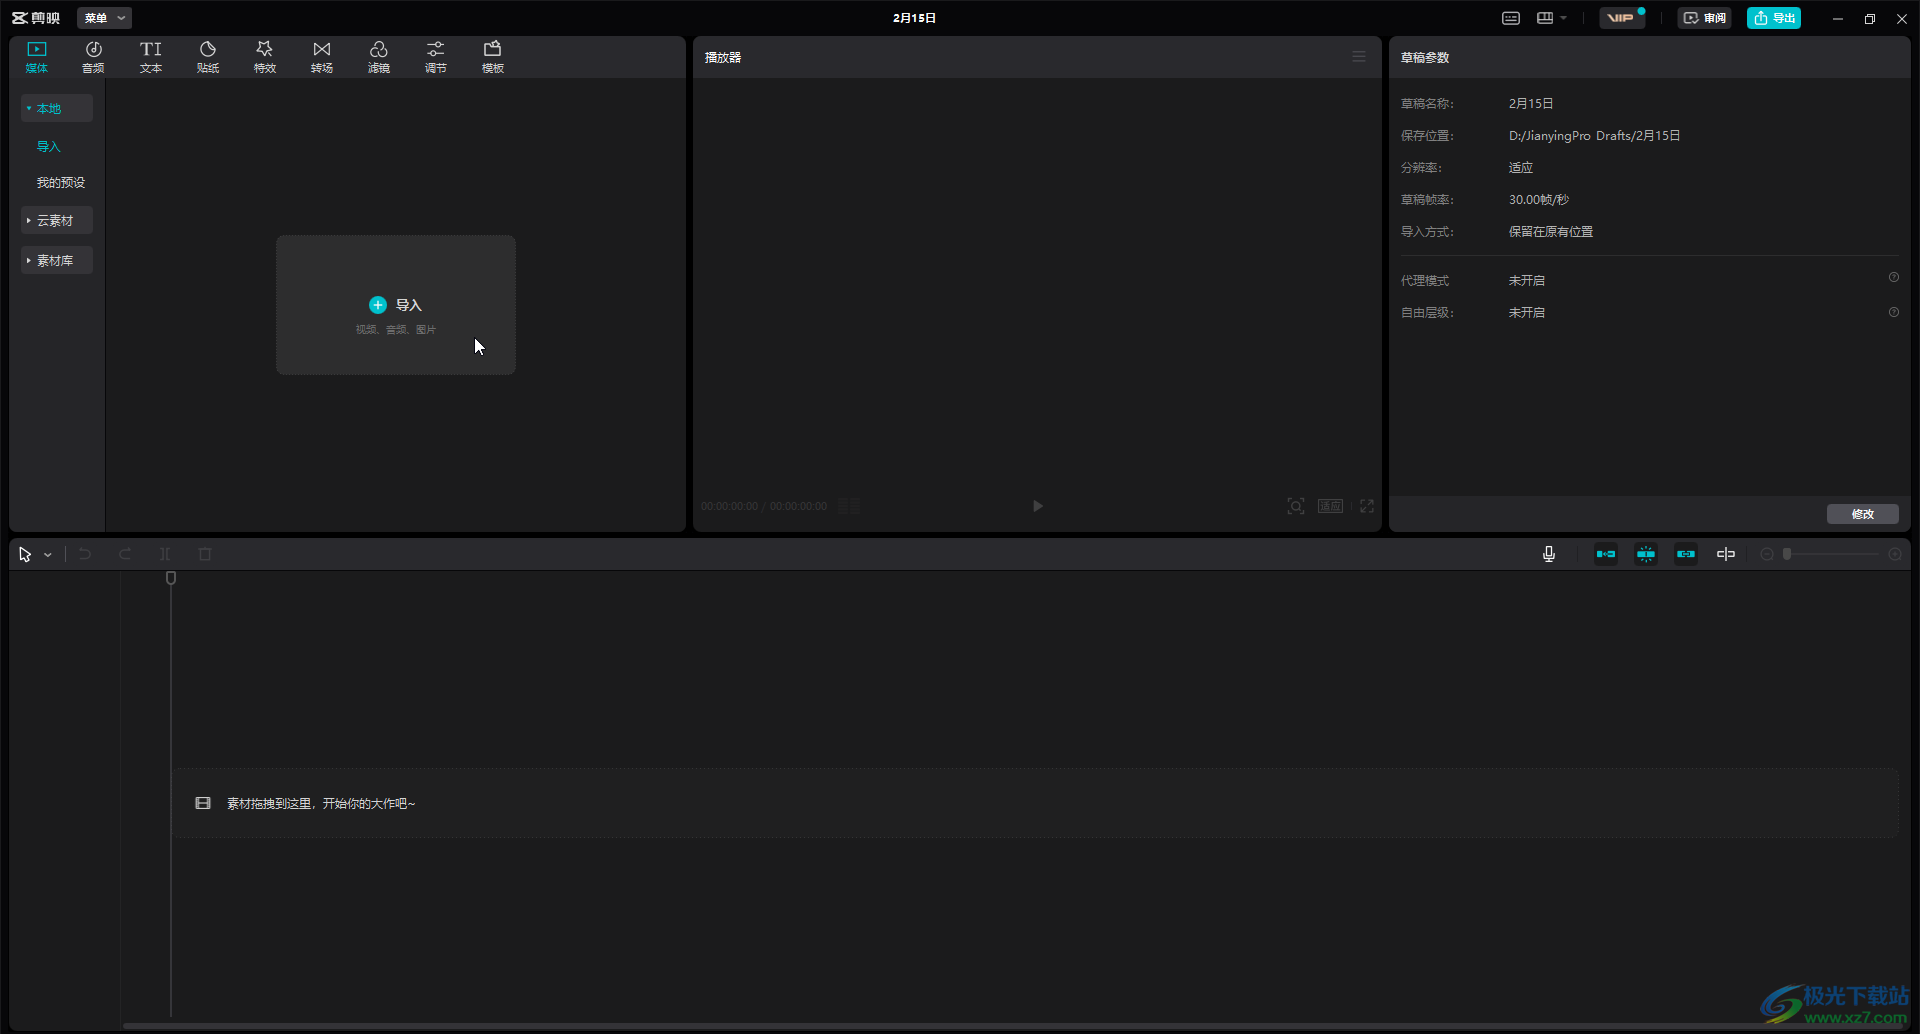This screenshot has height=1034, width=1920.
Task: Click the player 适应 ratio button
Action: [1330, 506]
